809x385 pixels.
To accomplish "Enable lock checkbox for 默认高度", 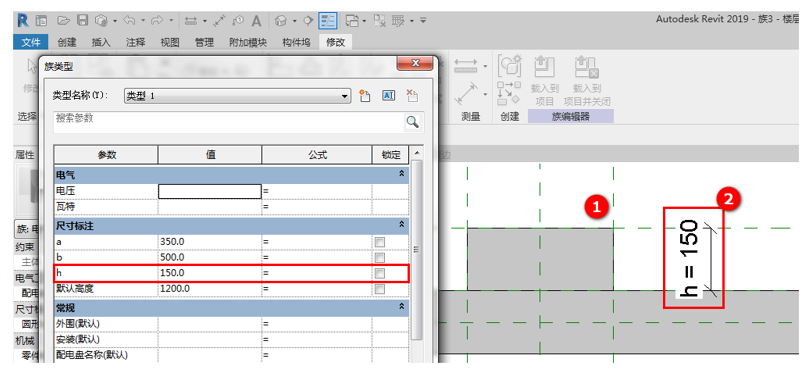I will click(380, 289).
